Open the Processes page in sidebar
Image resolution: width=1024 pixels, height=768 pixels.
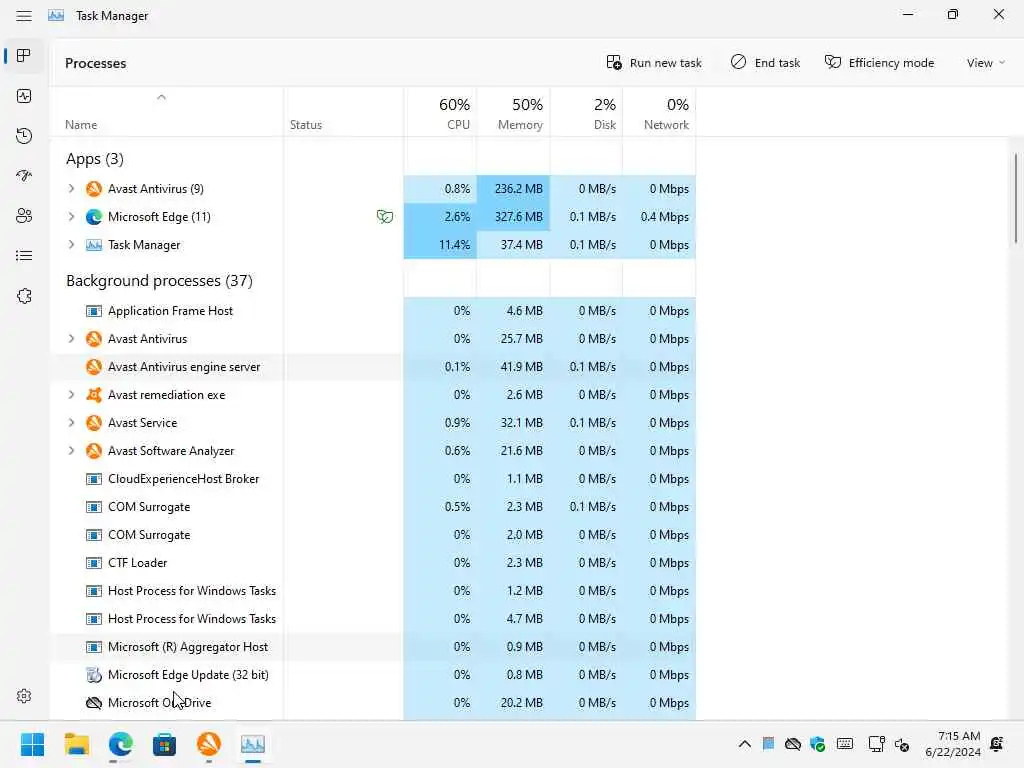pos(24,56)
